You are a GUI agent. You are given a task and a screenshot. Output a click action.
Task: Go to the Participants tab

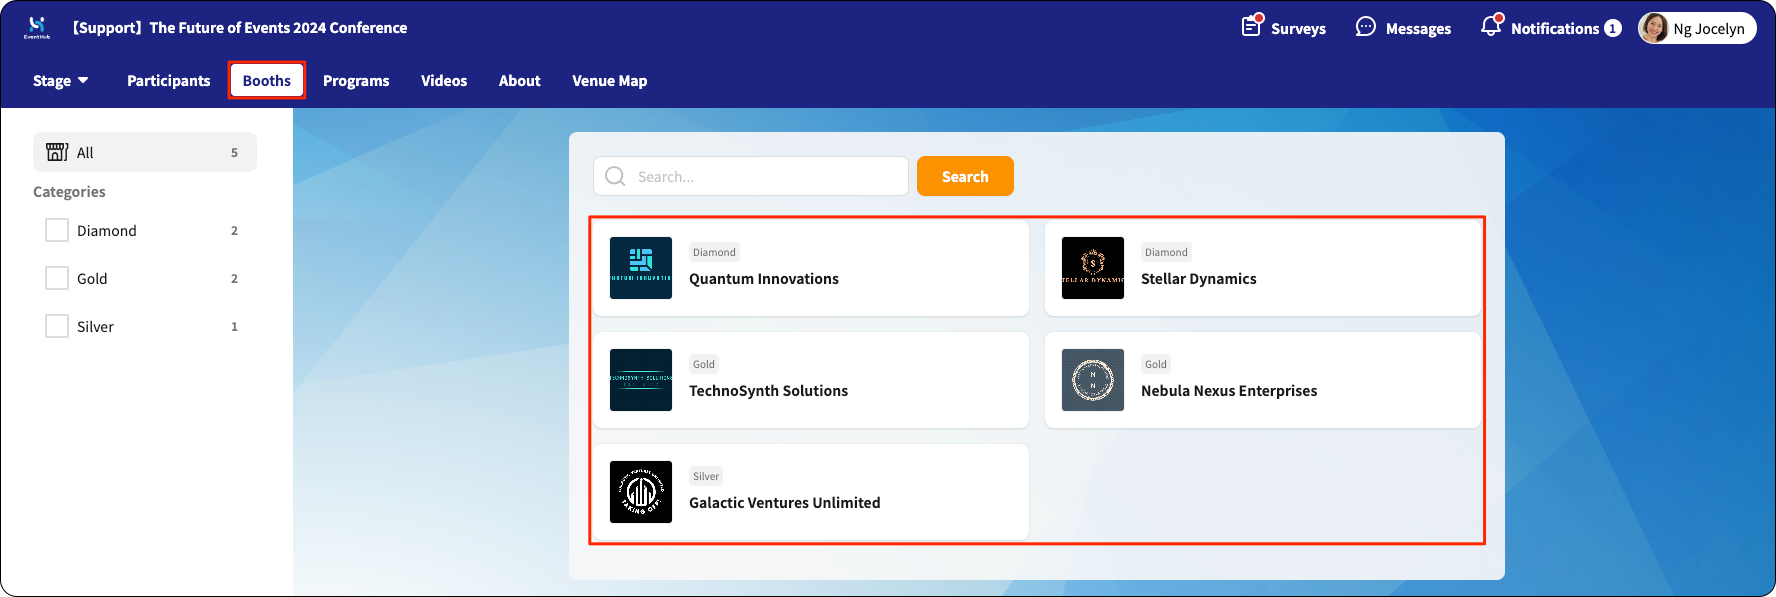169,81
